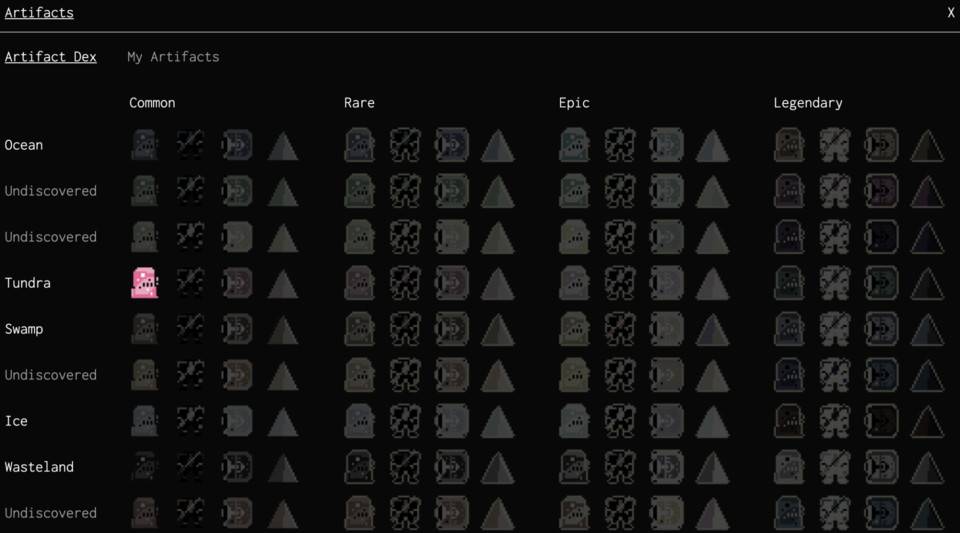Click the Tundra Epic monolith artifact
Image resolution: width=960 pixels, height=533 pixels.
pos(575,283)
